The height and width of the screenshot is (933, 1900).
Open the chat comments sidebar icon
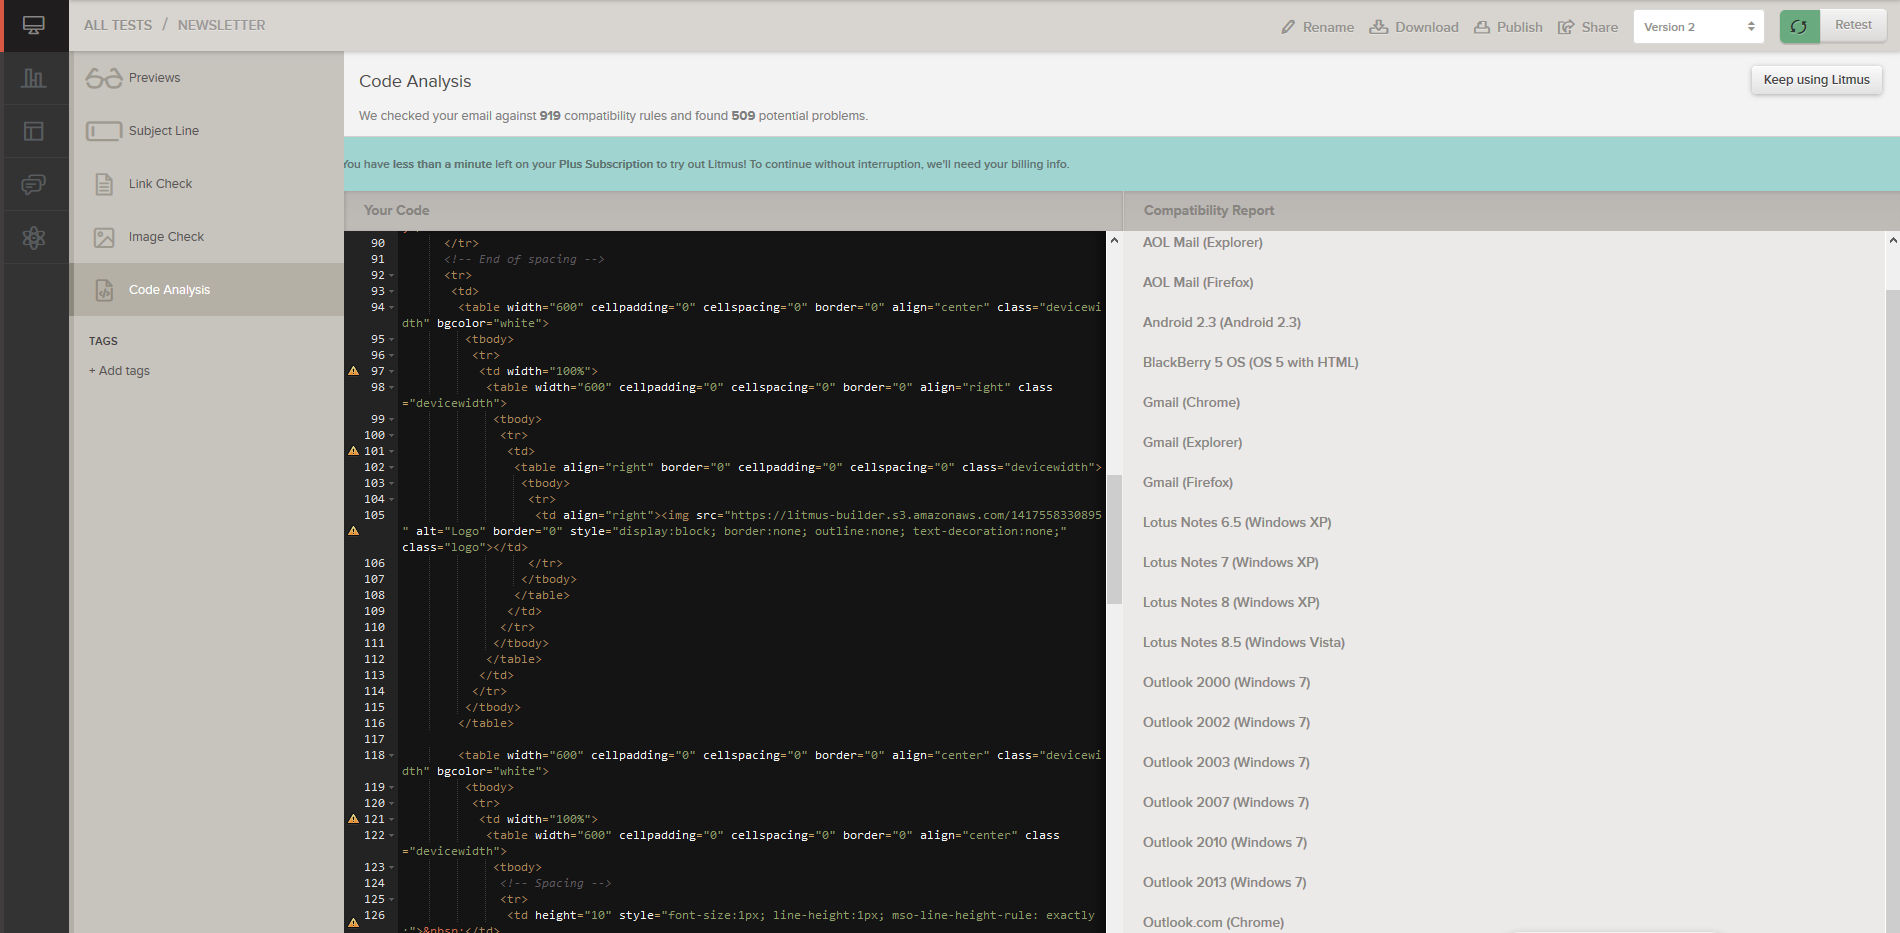[x=34, y=184]
